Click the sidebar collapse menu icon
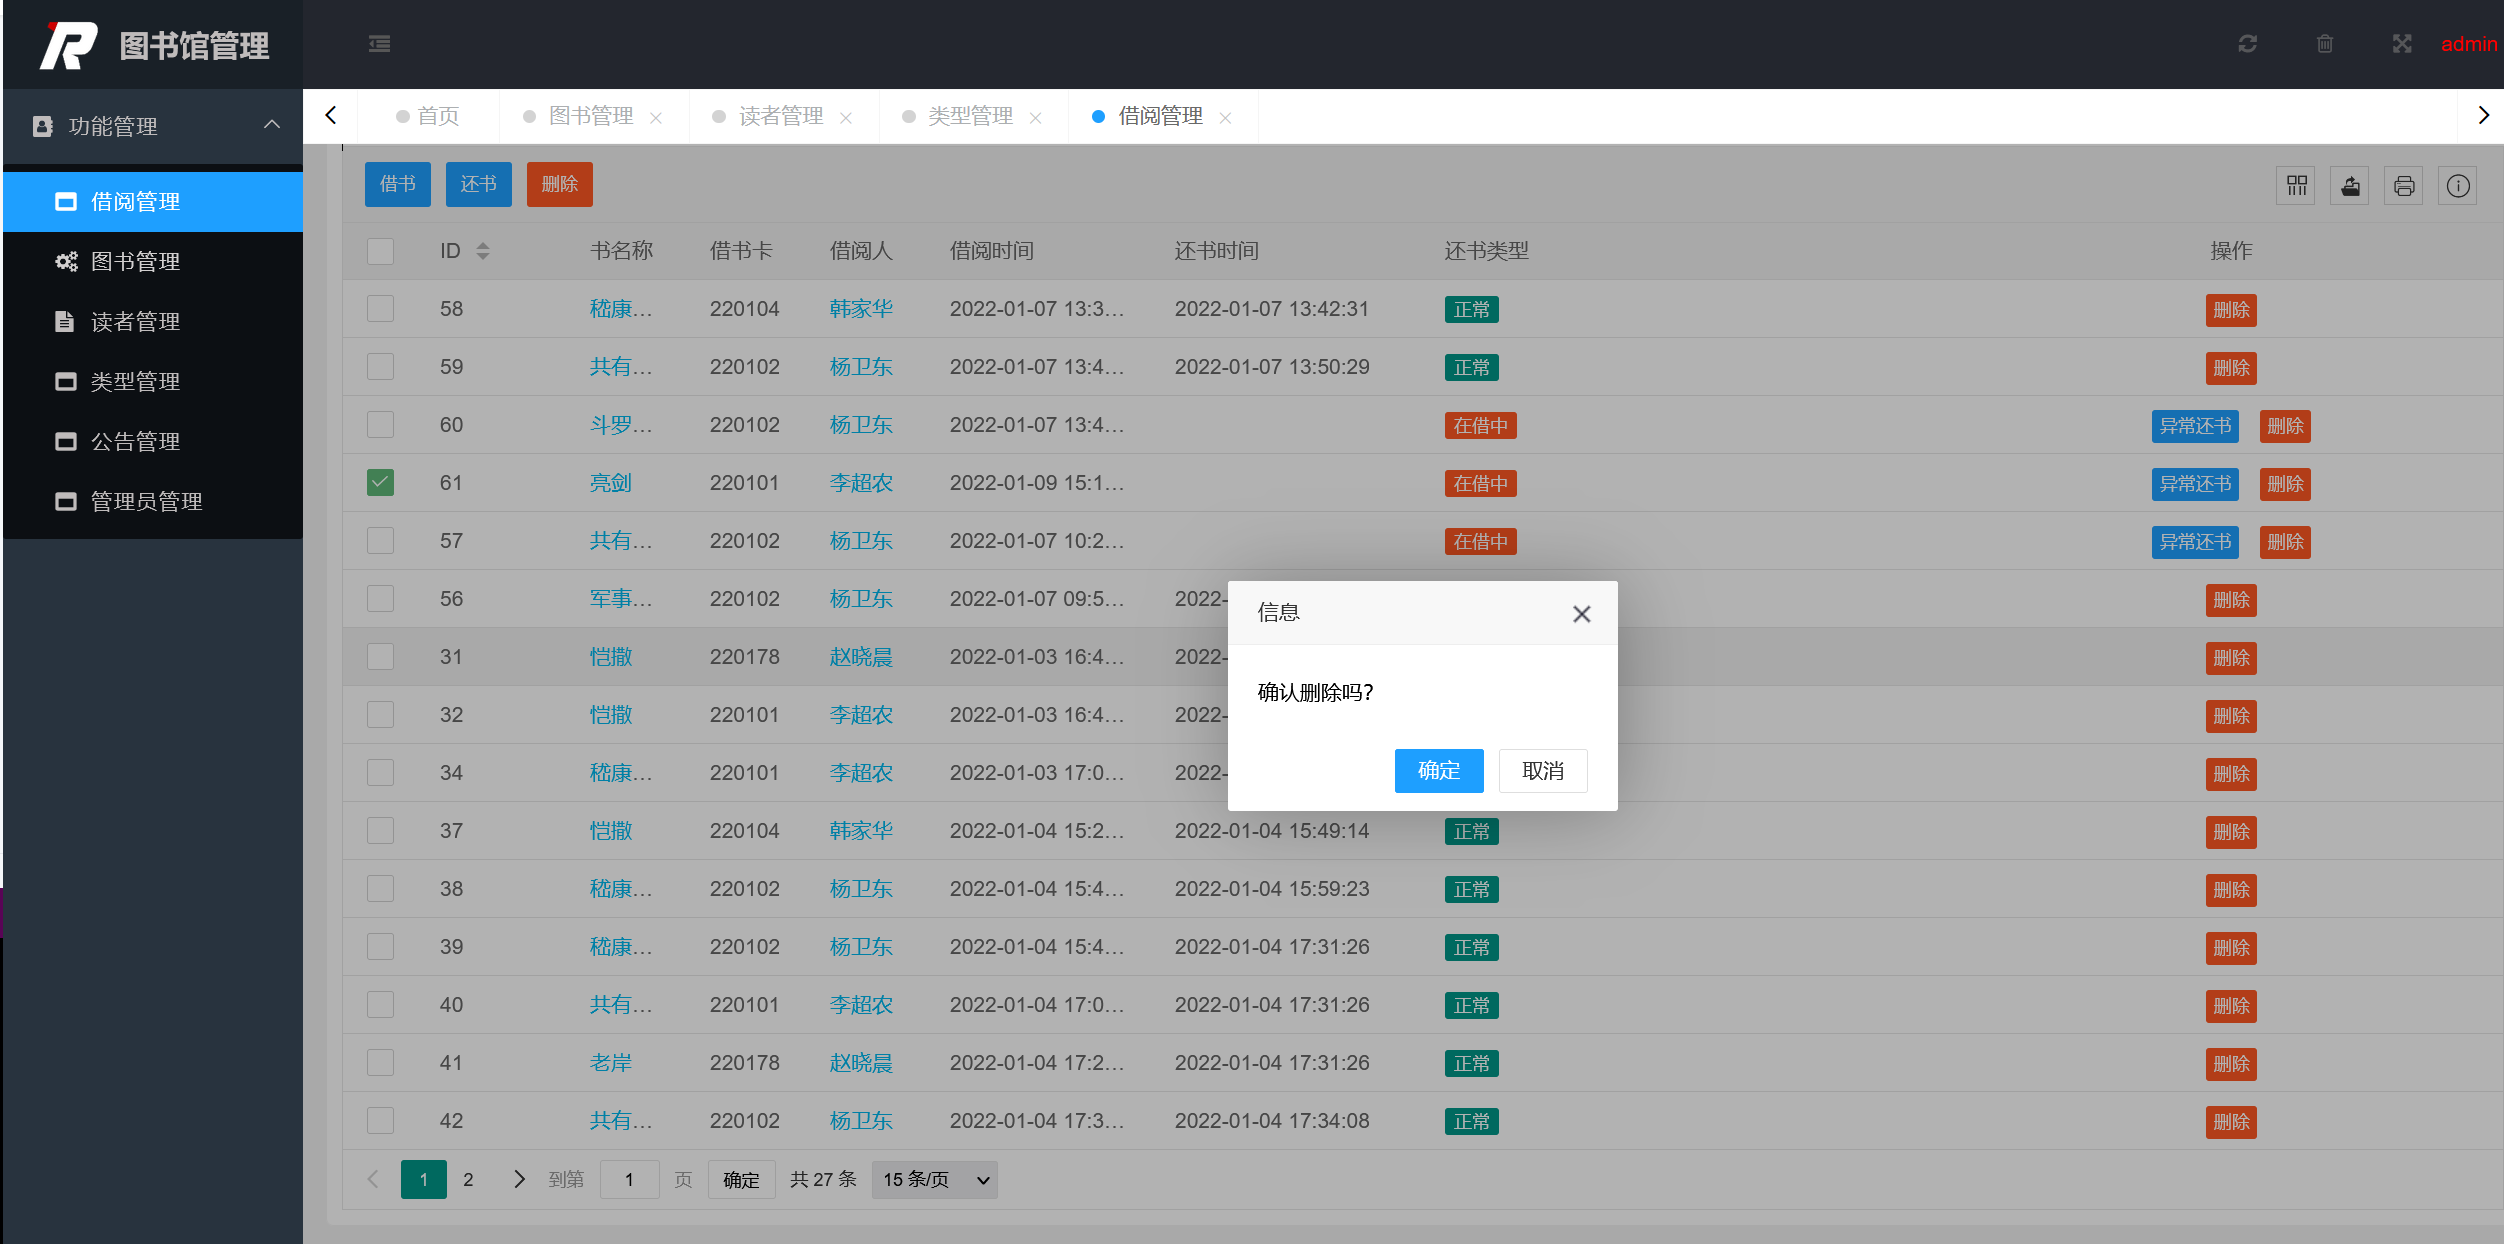The width and height of the screenshot is (2504, 1244). click(379, 44)
